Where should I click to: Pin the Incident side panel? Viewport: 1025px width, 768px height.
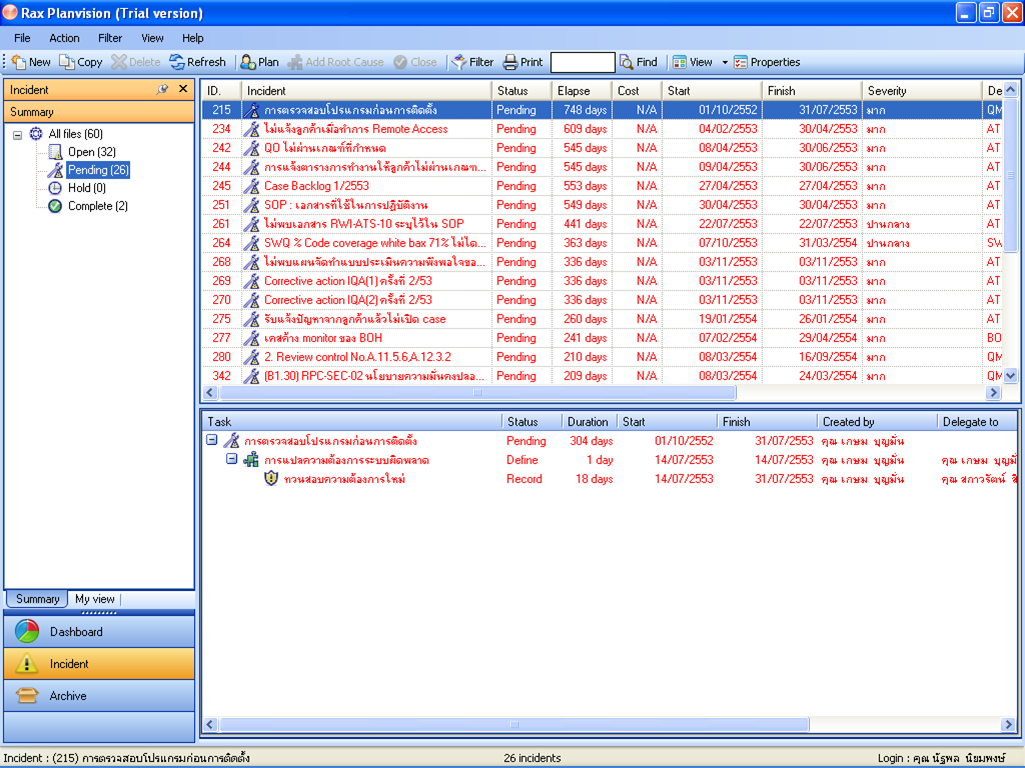click(x=162, y=90)
